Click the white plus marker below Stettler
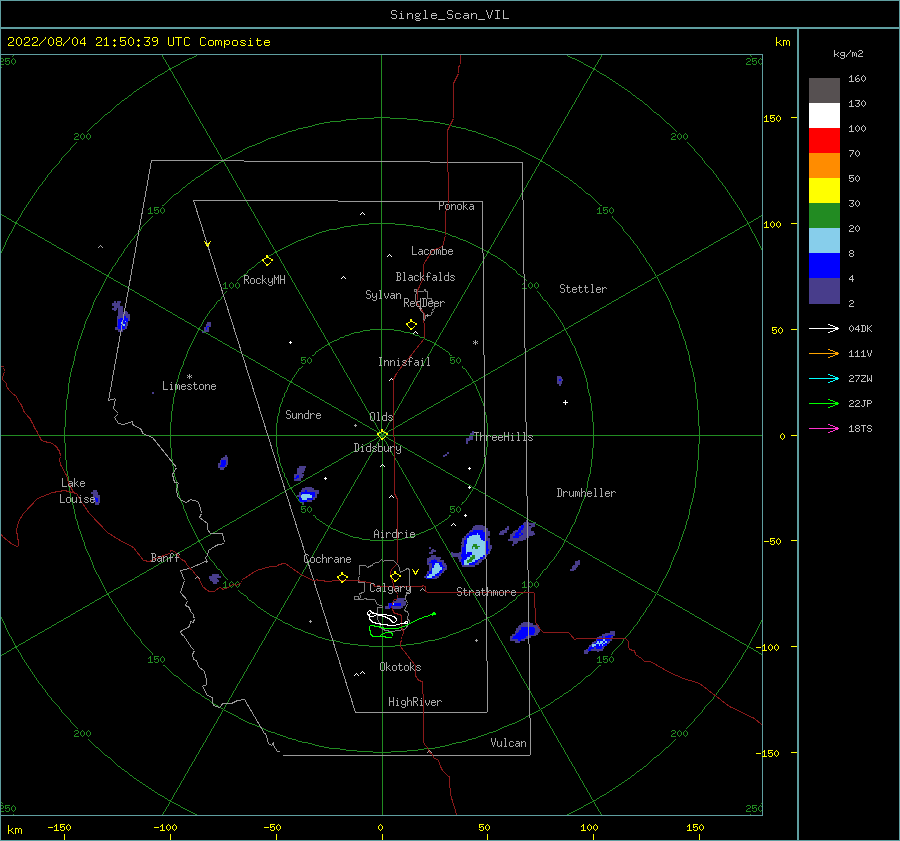The width and height of the screenshot is (900, 841). point(565,402)
